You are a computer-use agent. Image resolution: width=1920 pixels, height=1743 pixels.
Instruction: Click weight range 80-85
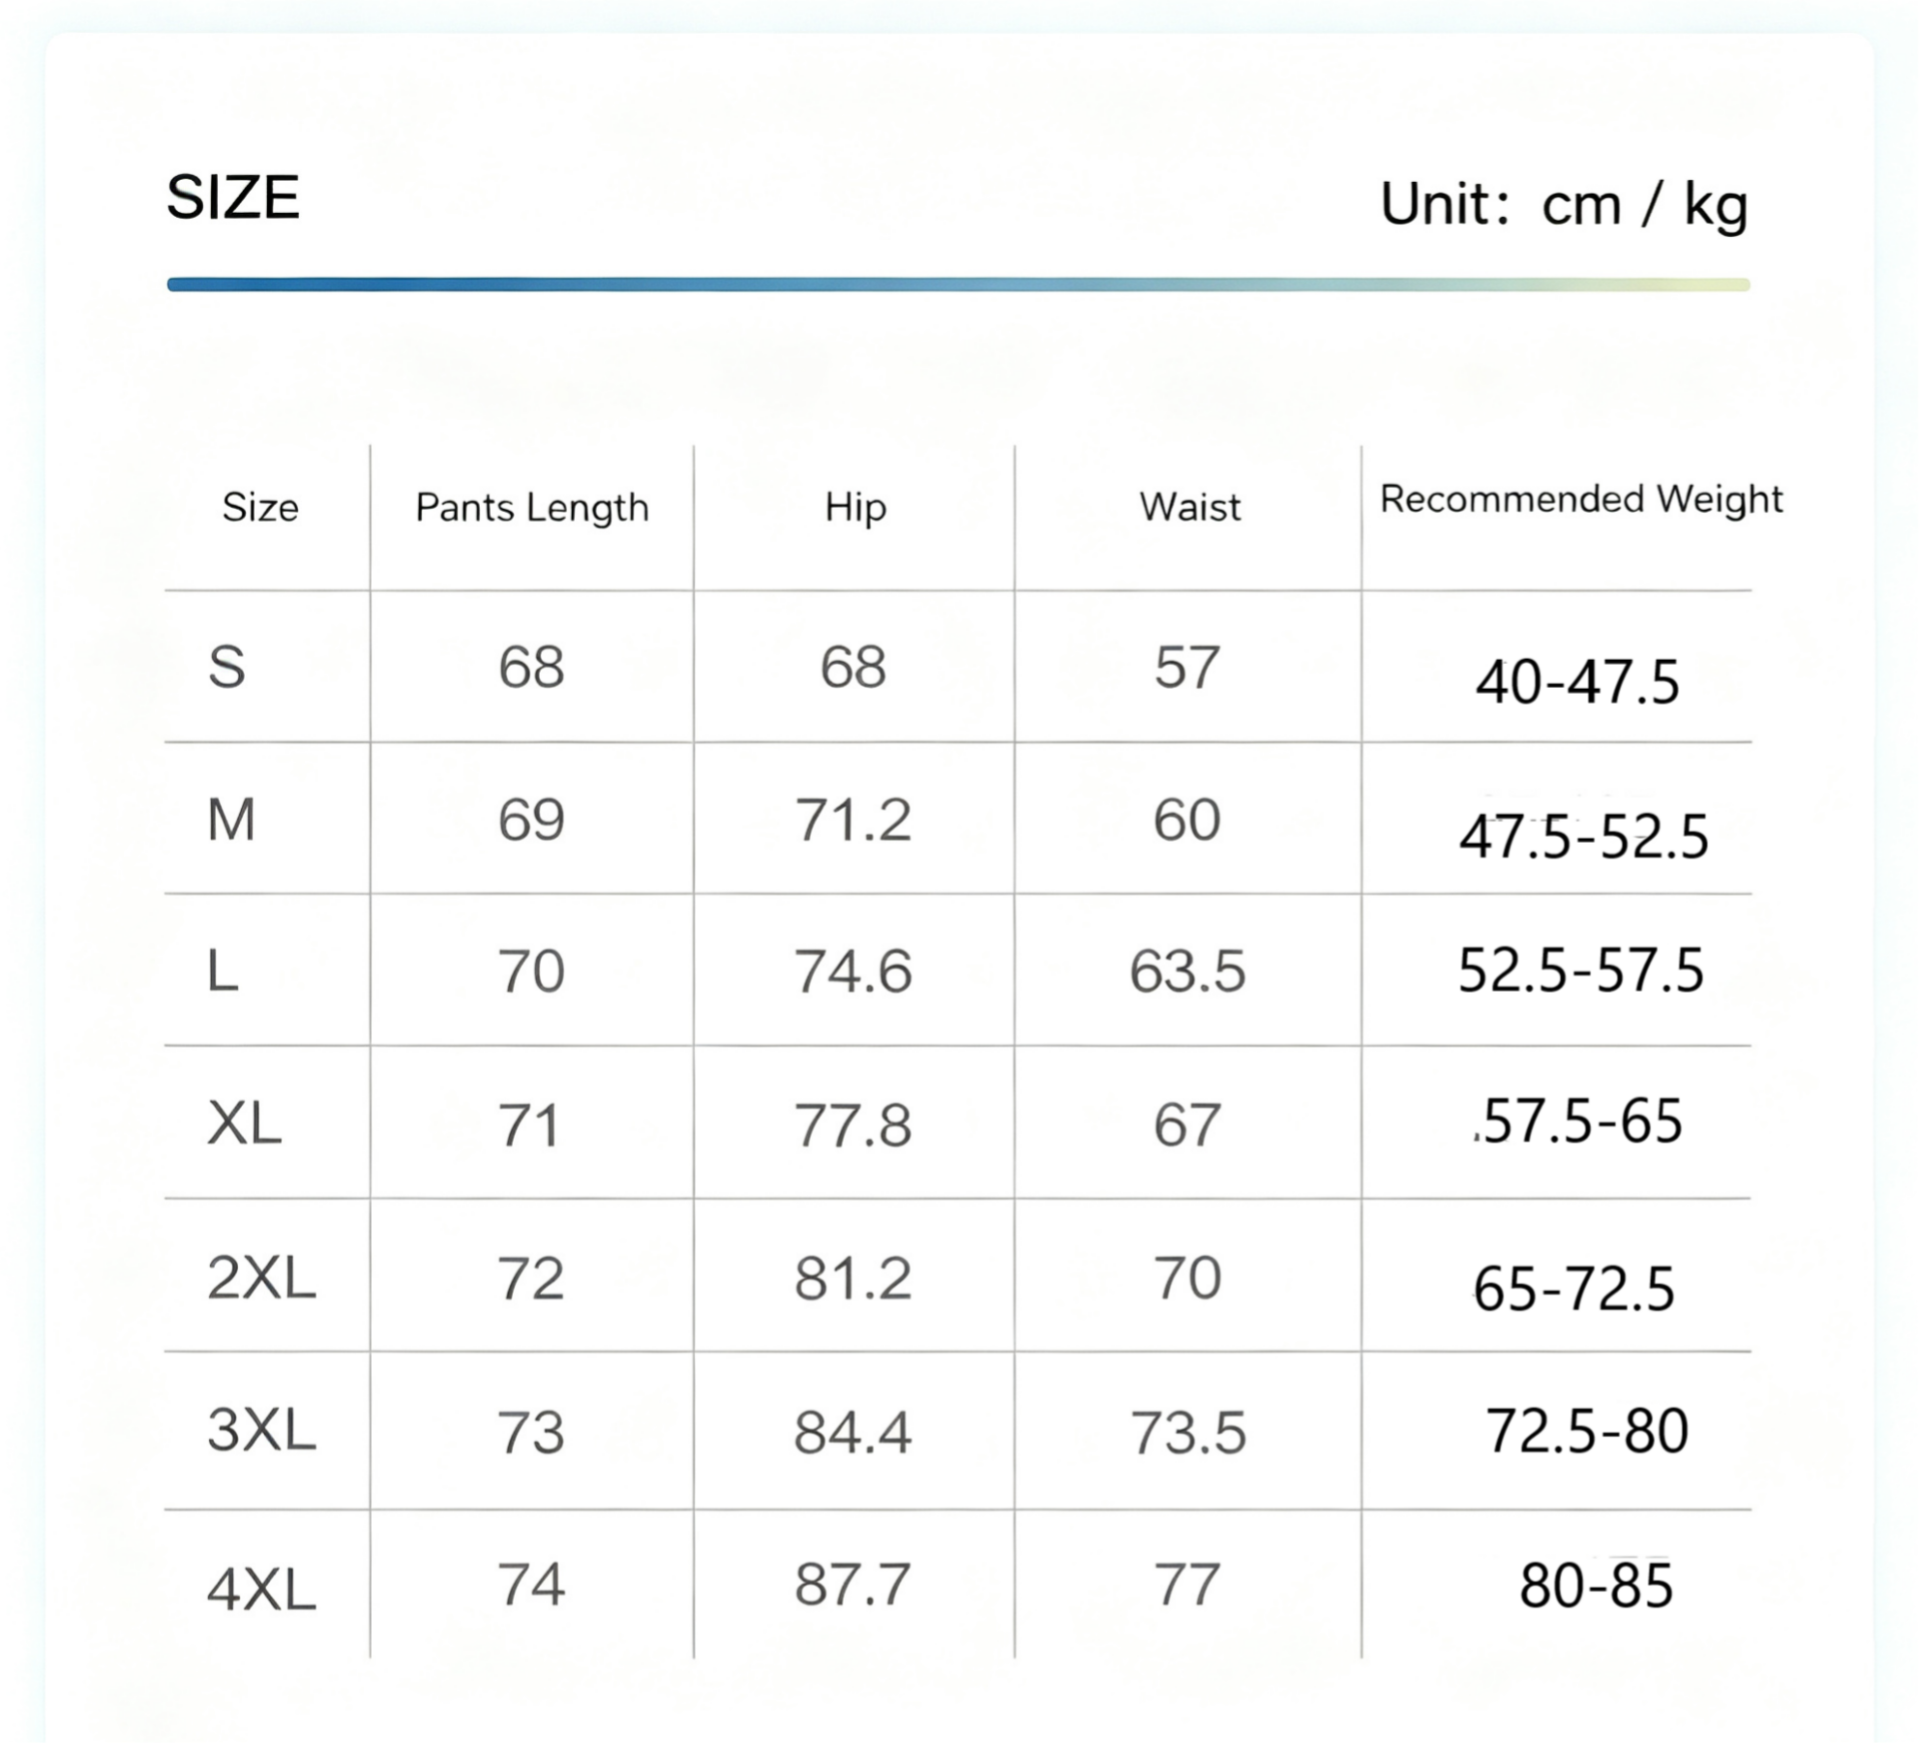[1595, 1586]
